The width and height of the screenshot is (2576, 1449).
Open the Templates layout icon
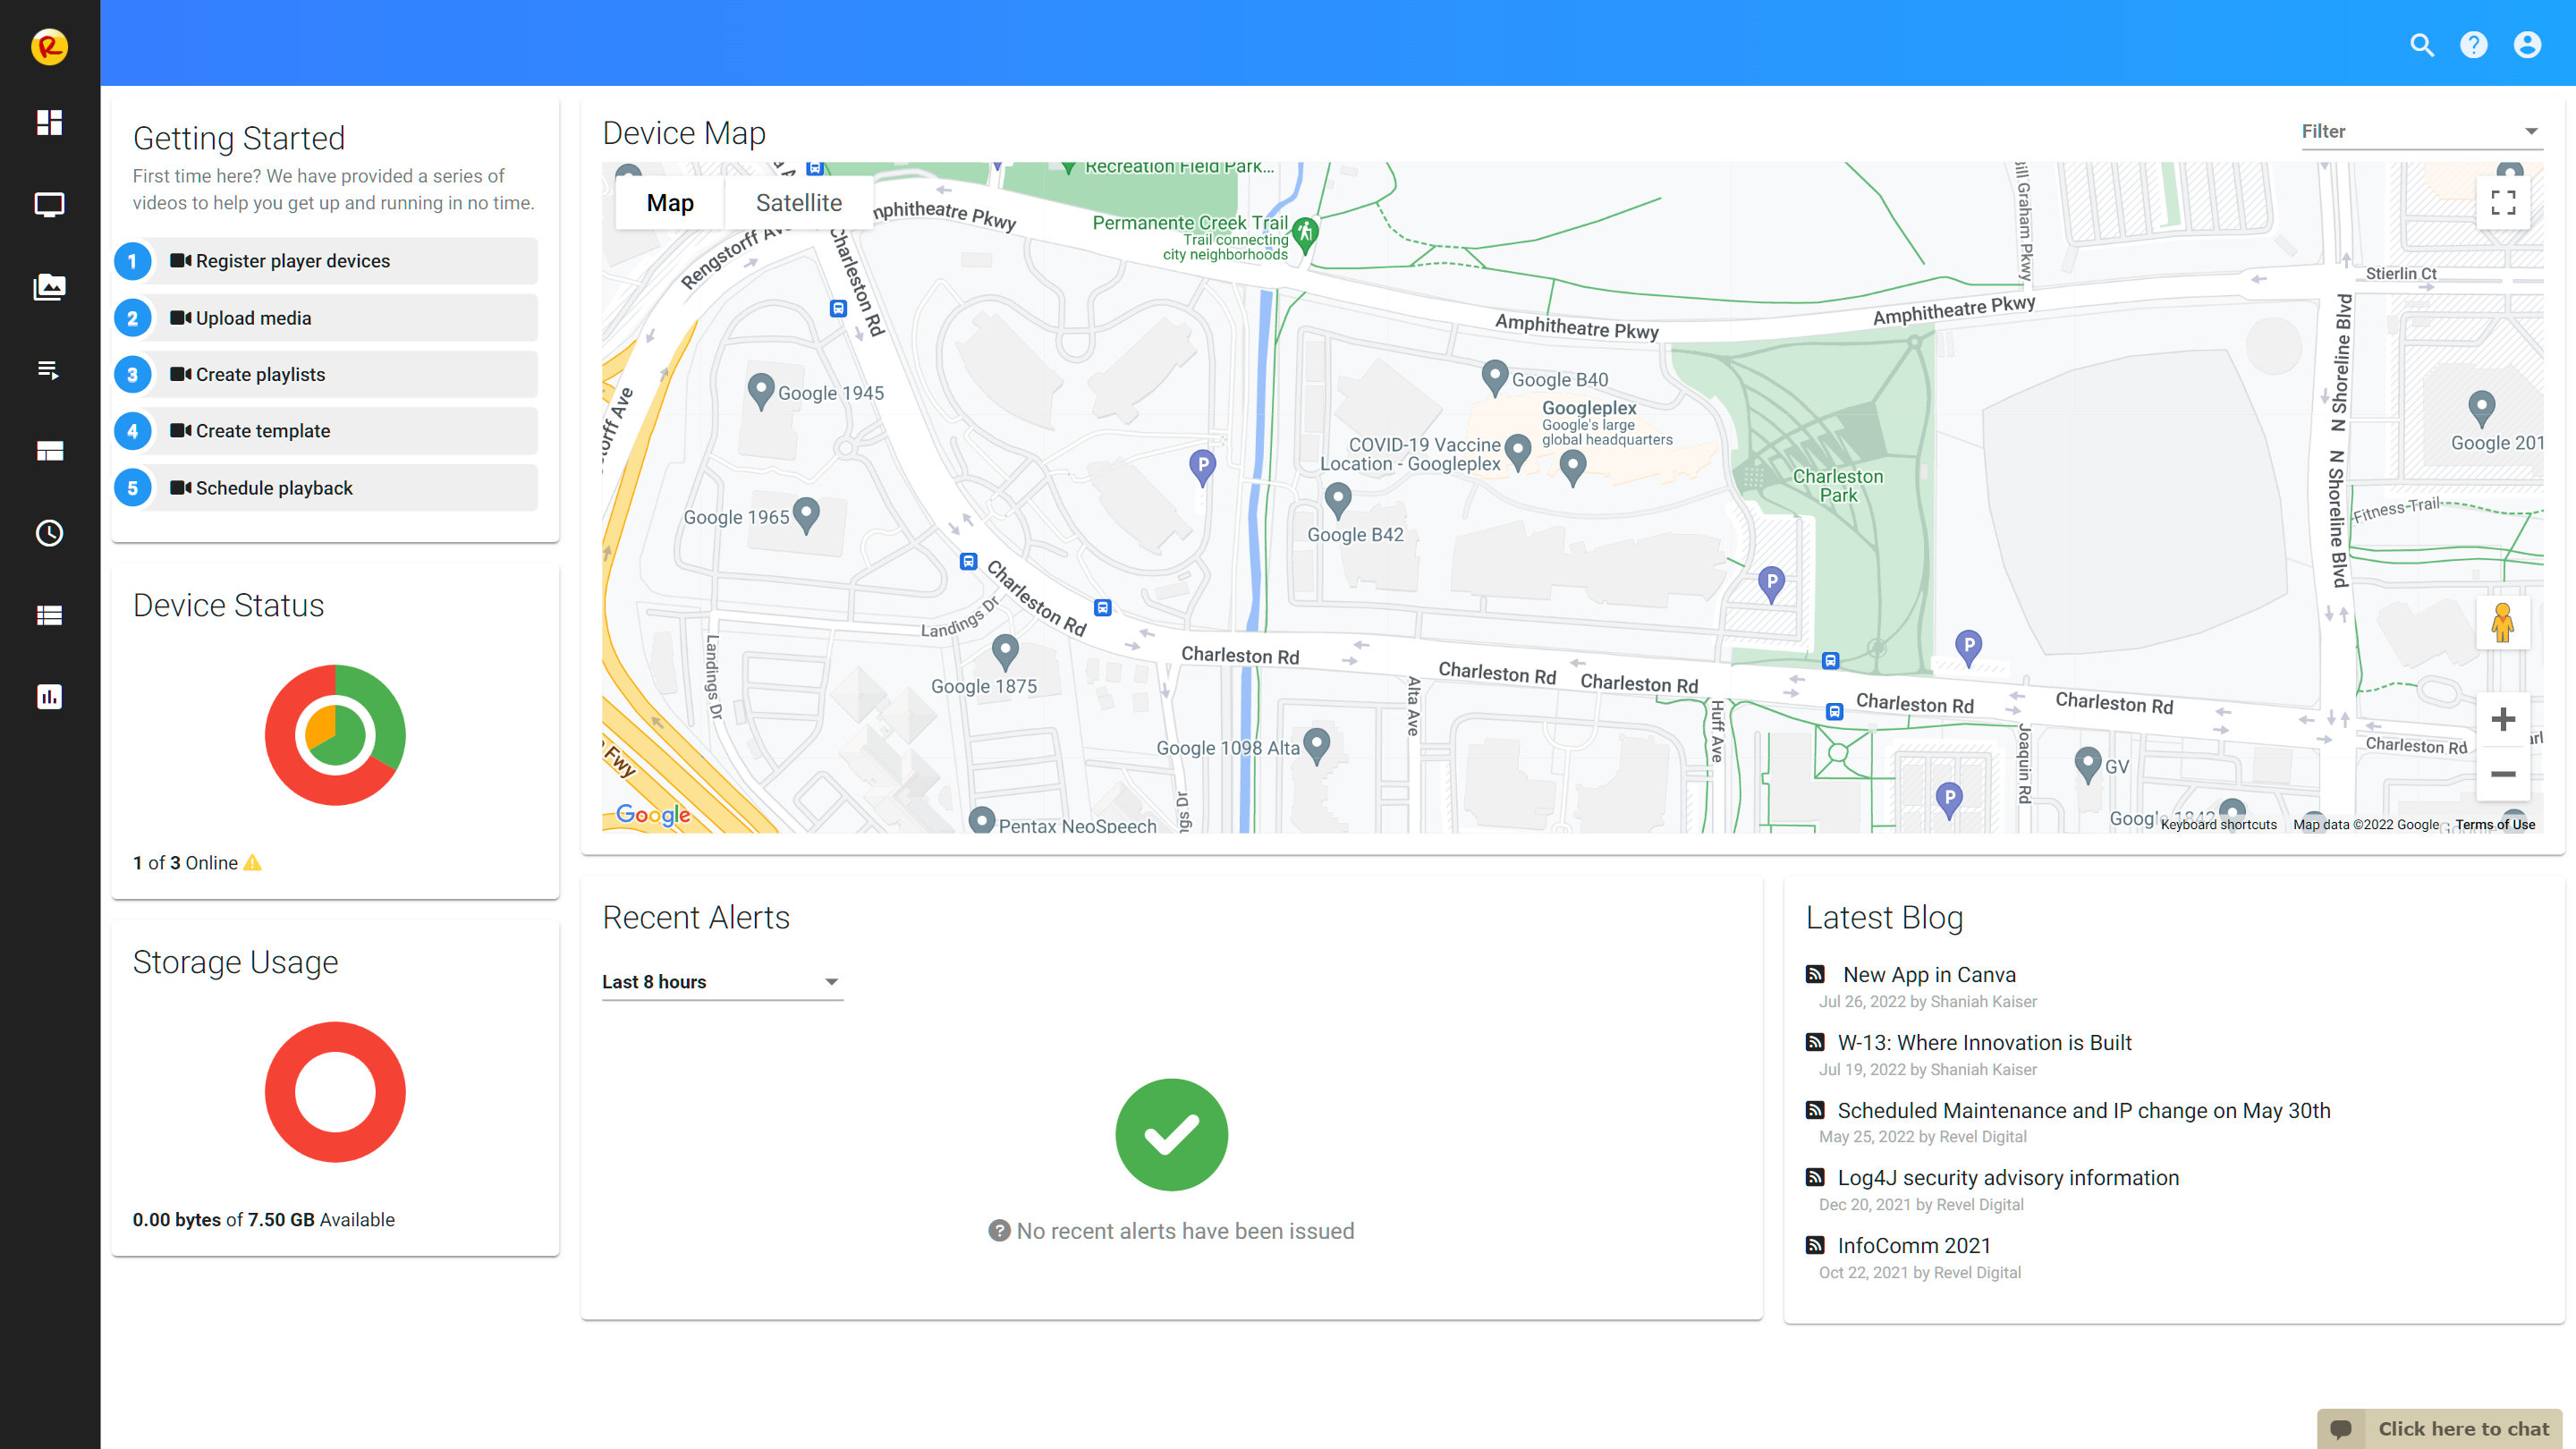(x=49, y=450)
